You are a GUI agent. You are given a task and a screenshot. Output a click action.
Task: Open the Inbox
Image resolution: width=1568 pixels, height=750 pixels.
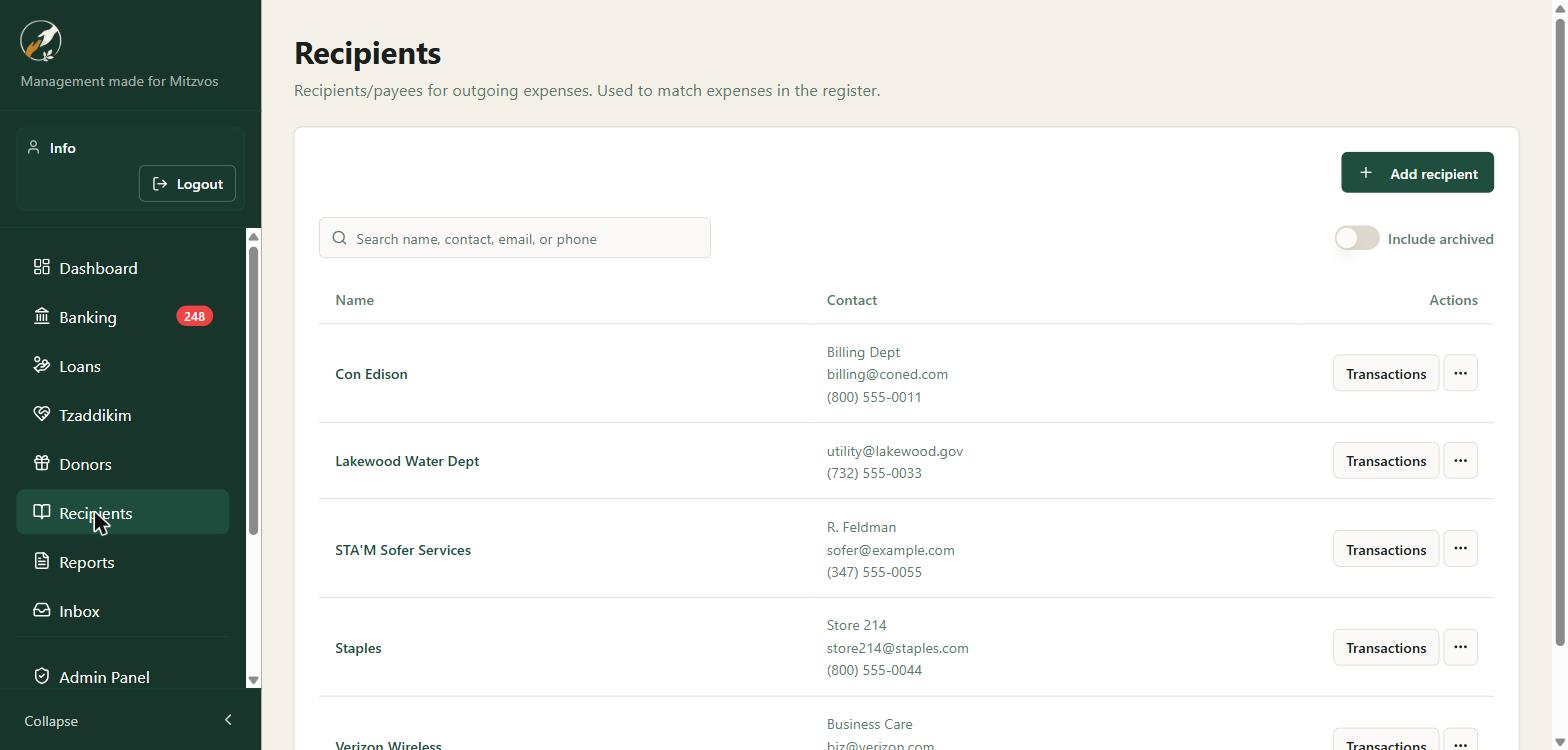pyautogui.click(x=123, y=611)
